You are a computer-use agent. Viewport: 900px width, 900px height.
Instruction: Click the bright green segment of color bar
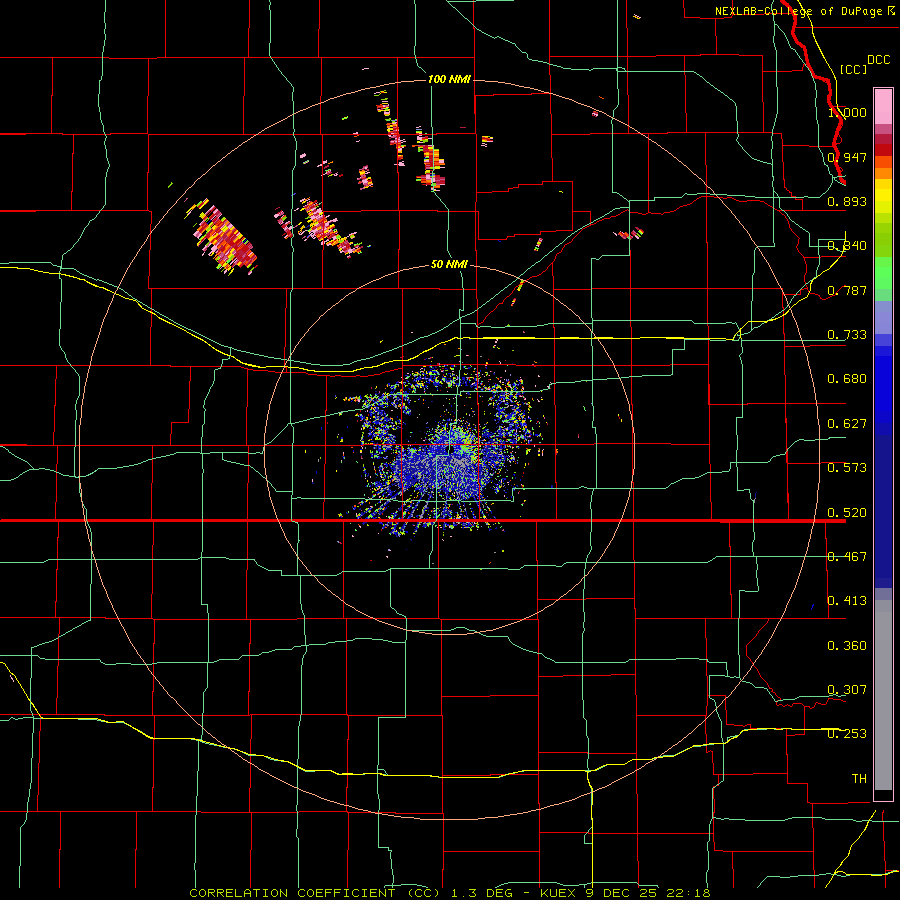[x=883, y=273]
